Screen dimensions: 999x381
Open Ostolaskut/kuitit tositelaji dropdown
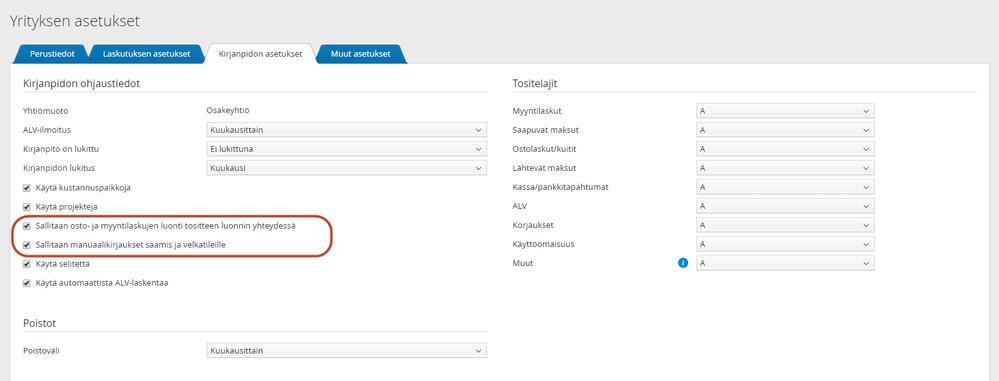785,149
